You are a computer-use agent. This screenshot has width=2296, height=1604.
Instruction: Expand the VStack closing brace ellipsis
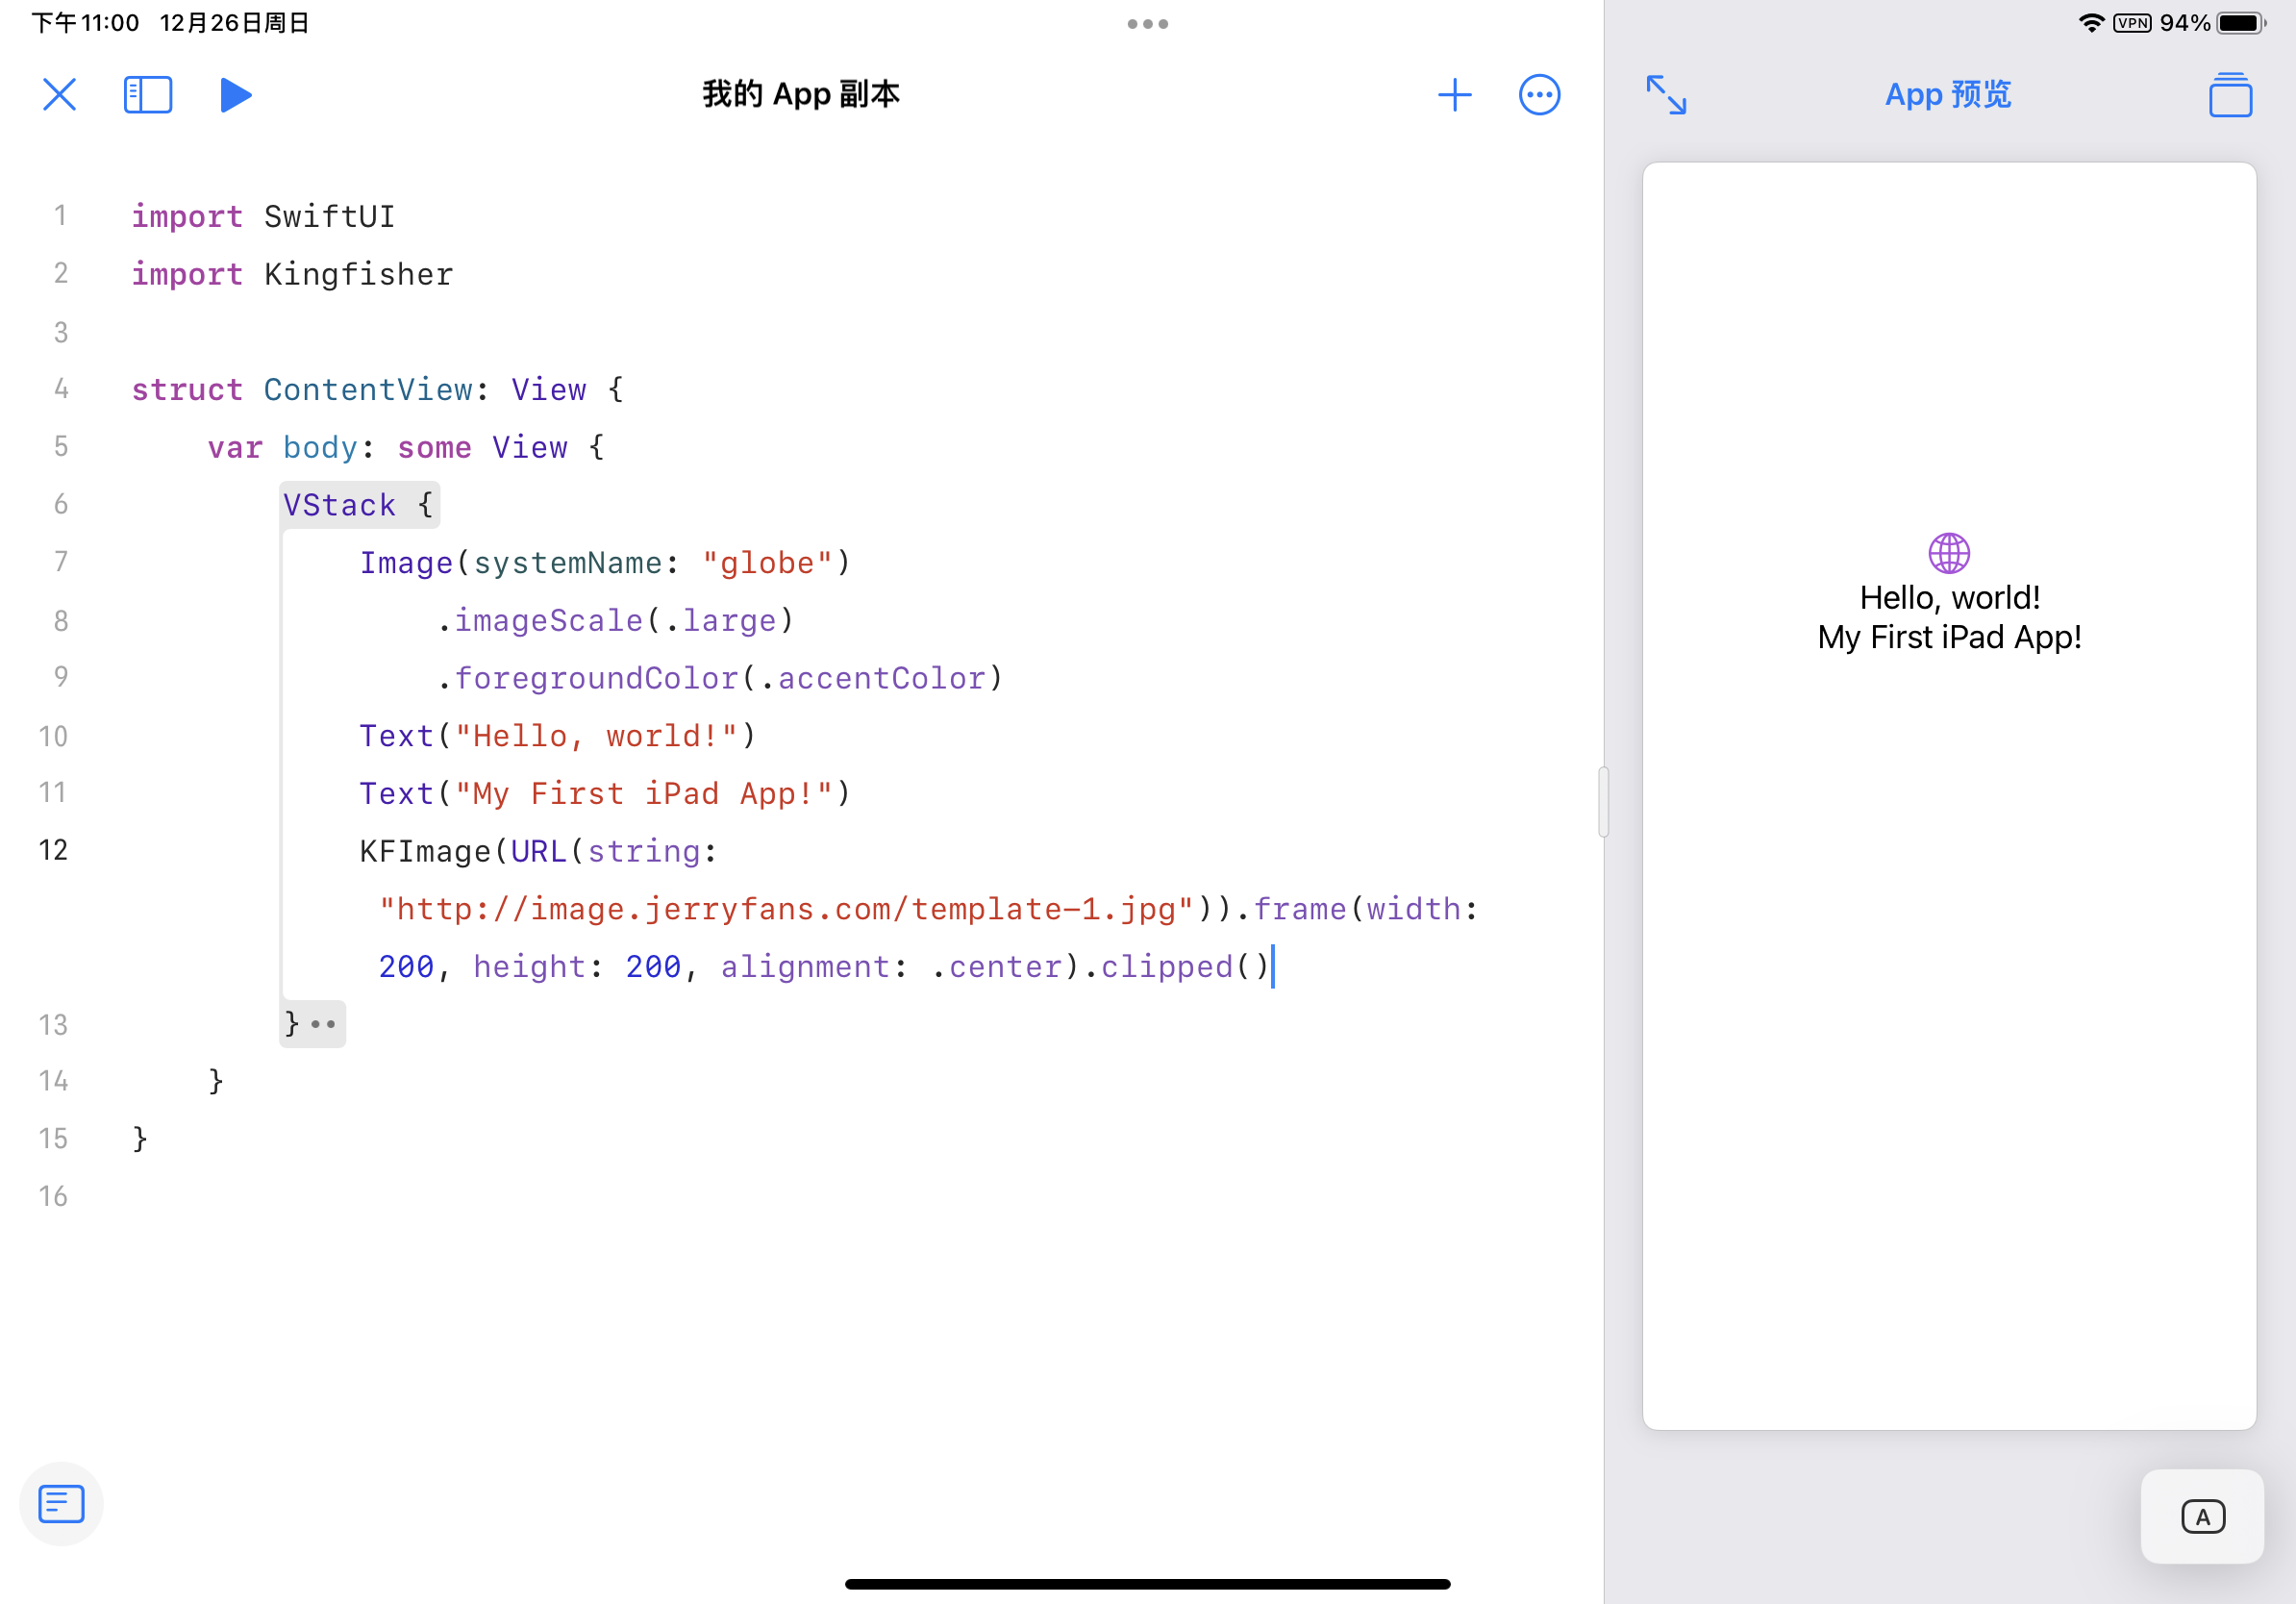(323, 1024)
